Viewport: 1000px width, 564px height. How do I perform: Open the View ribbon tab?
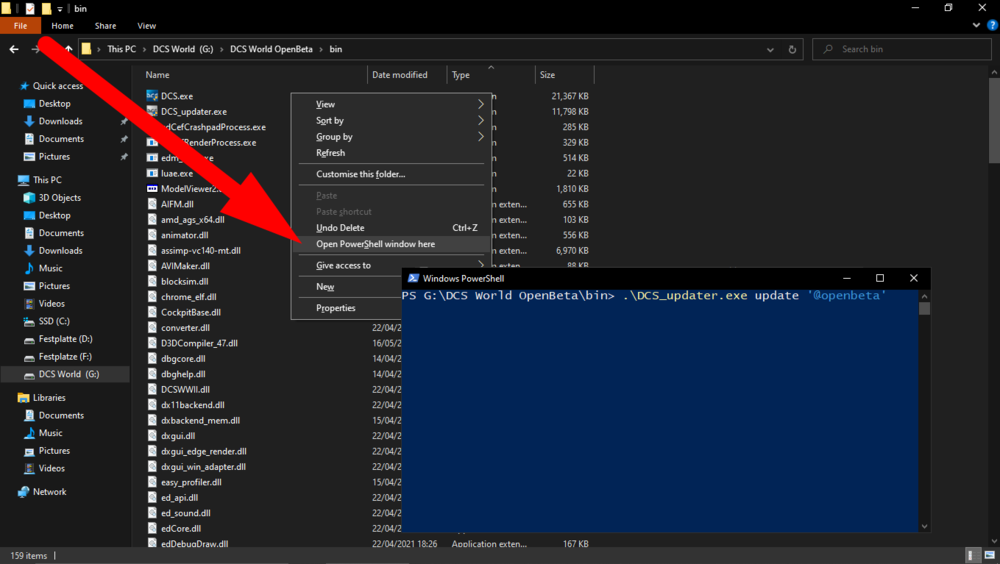[x=146, y=26]
